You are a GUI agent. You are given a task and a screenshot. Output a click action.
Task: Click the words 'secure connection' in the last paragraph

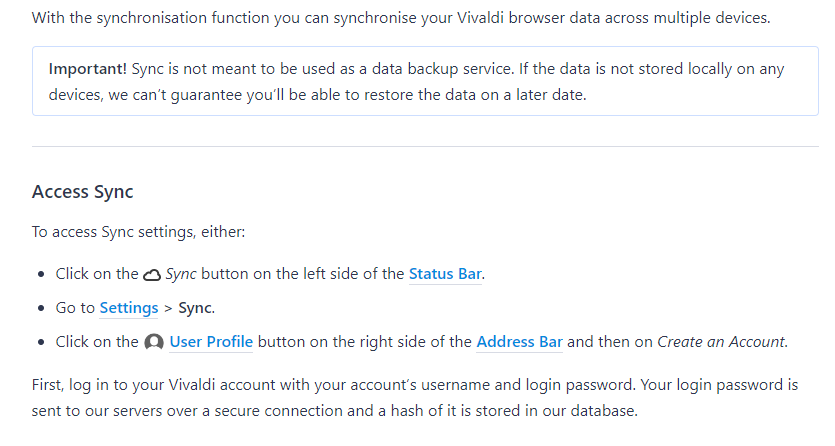[x=318, y=411]
